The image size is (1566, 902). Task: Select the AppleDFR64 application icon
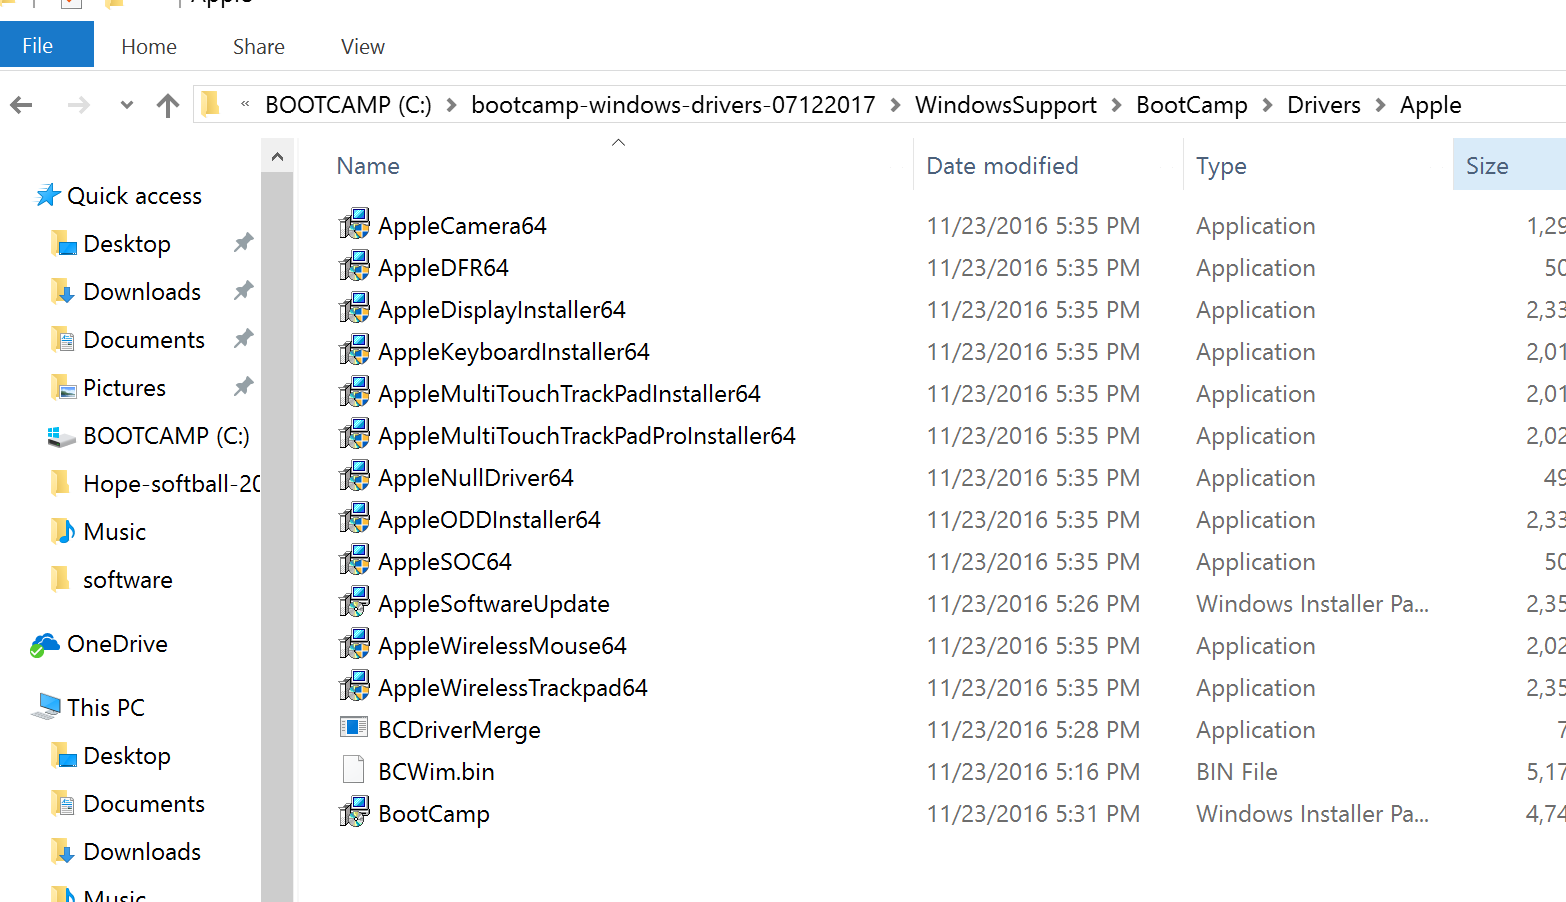tap(354, 267)
